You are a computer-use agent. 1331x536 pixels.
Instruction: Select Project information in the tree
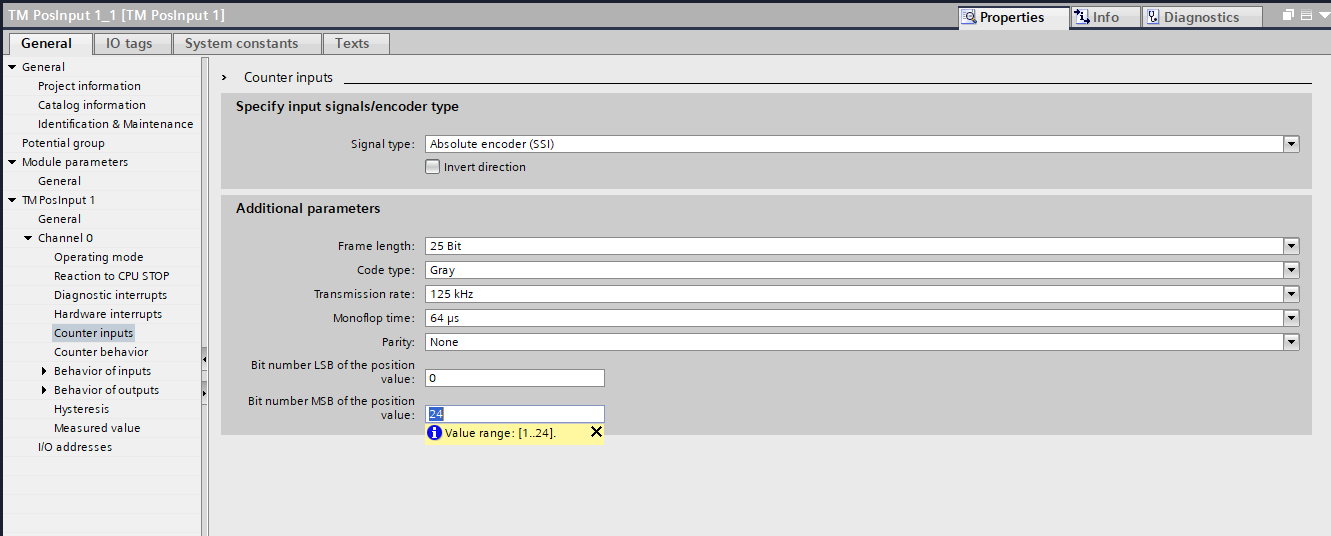coord(89,86)
